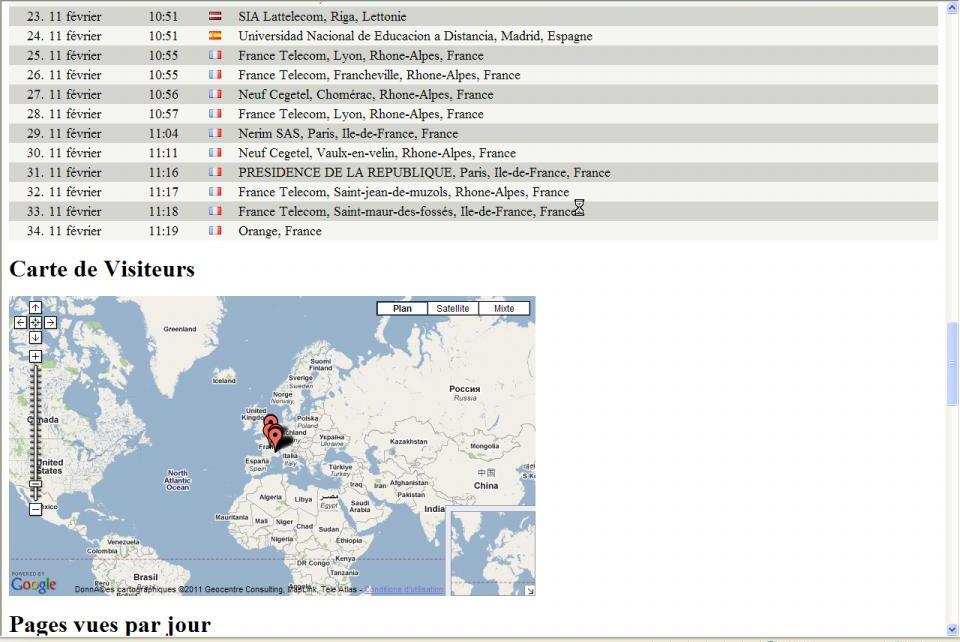Click the scrollbar up arrow

pos(952,7)
